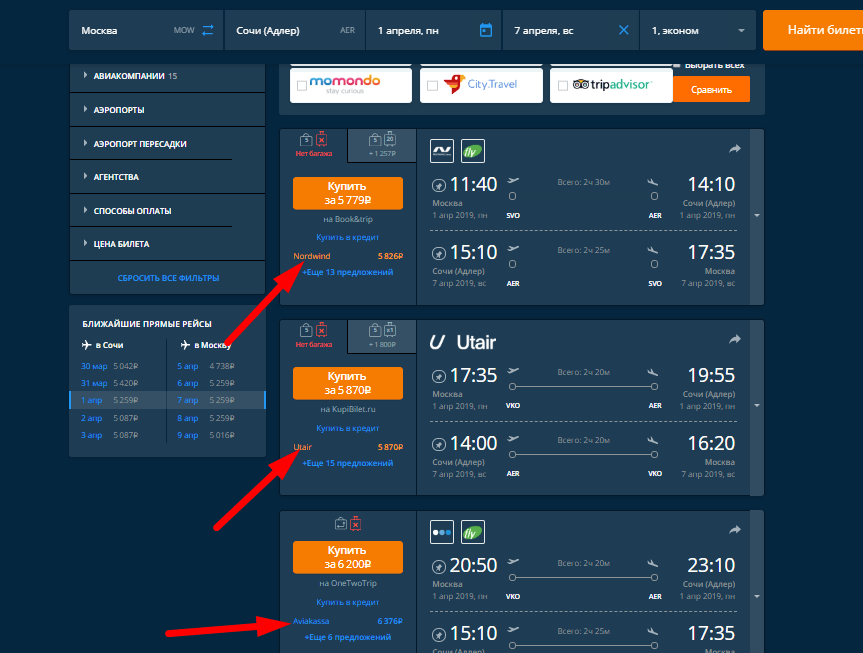The image size is (863, 653).
Task: Click Купить в кредит under KupiBilet.ru offer
Action: (x=347, y=428)
